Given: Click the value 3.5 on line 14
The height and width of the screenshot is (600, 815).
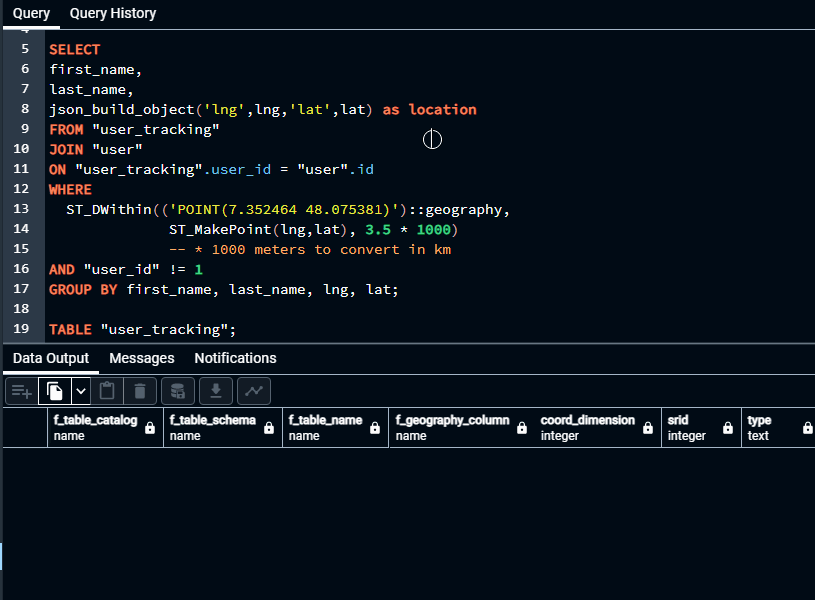Looking at the screenshot, I should tap(378, 230).
